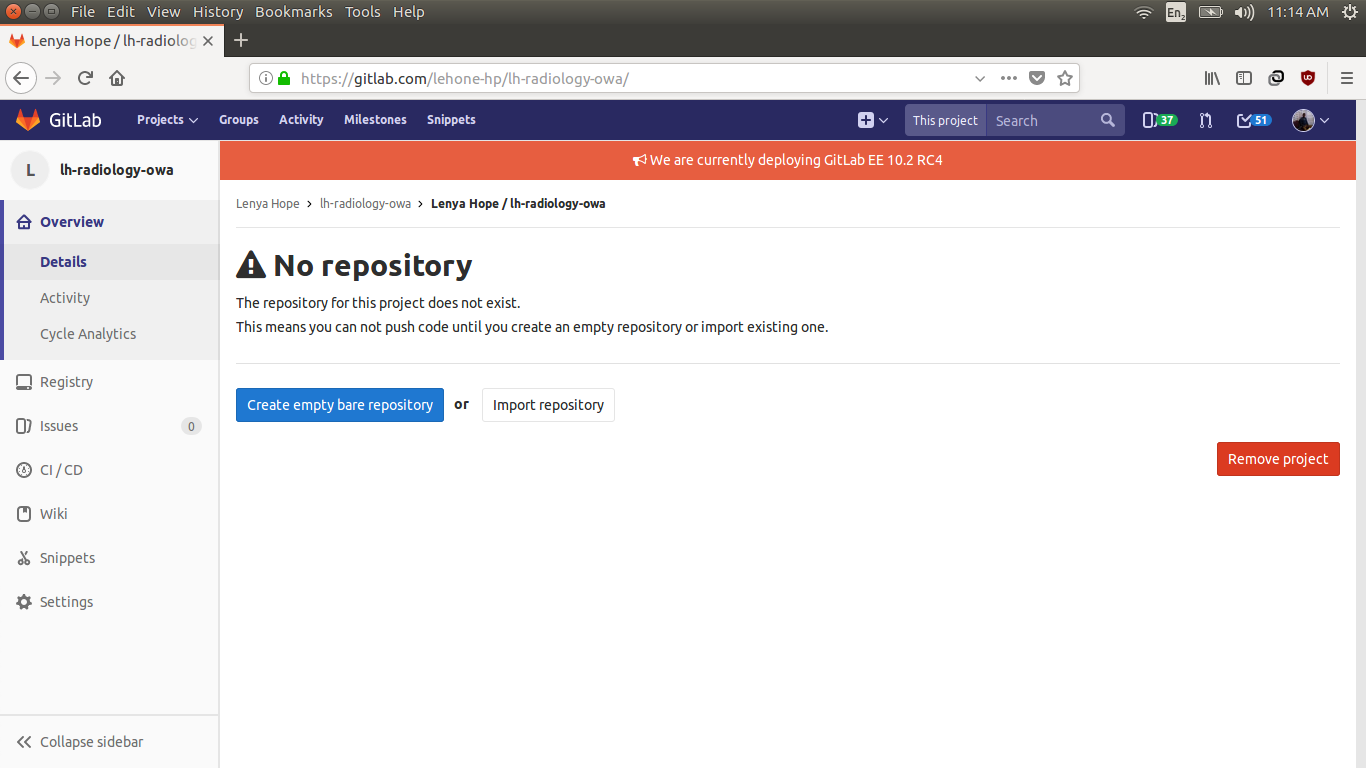Expand the Projects dropdown in navbar
This screenshot has width=1366, height=768.
167,120
